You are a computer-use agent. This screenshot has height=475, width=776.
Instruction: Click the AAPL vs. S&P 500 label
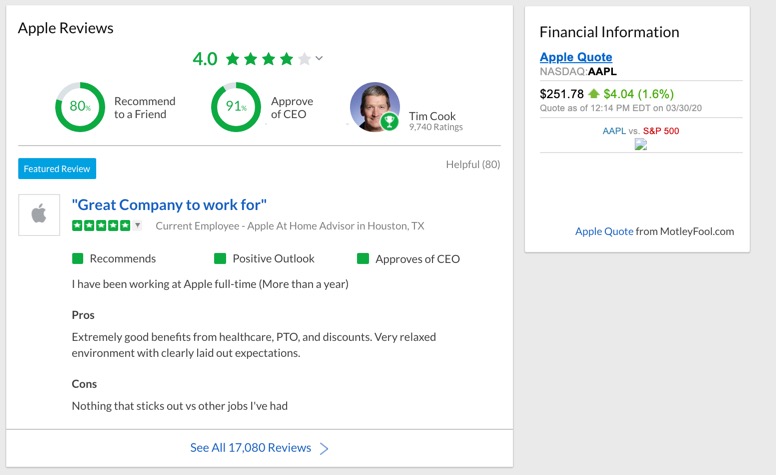(640, 131)
